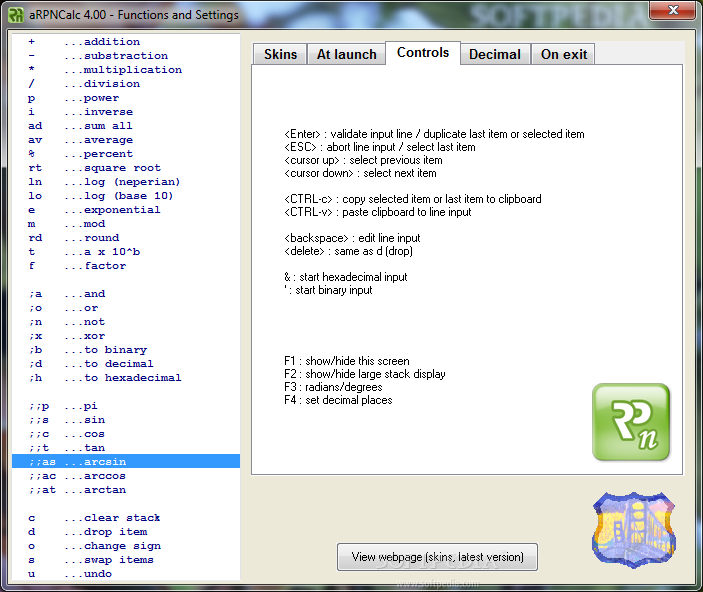Select the '- ...substraction' row
Image resolution: width=703 pixels, height=592 pixels.
(126, 56)
